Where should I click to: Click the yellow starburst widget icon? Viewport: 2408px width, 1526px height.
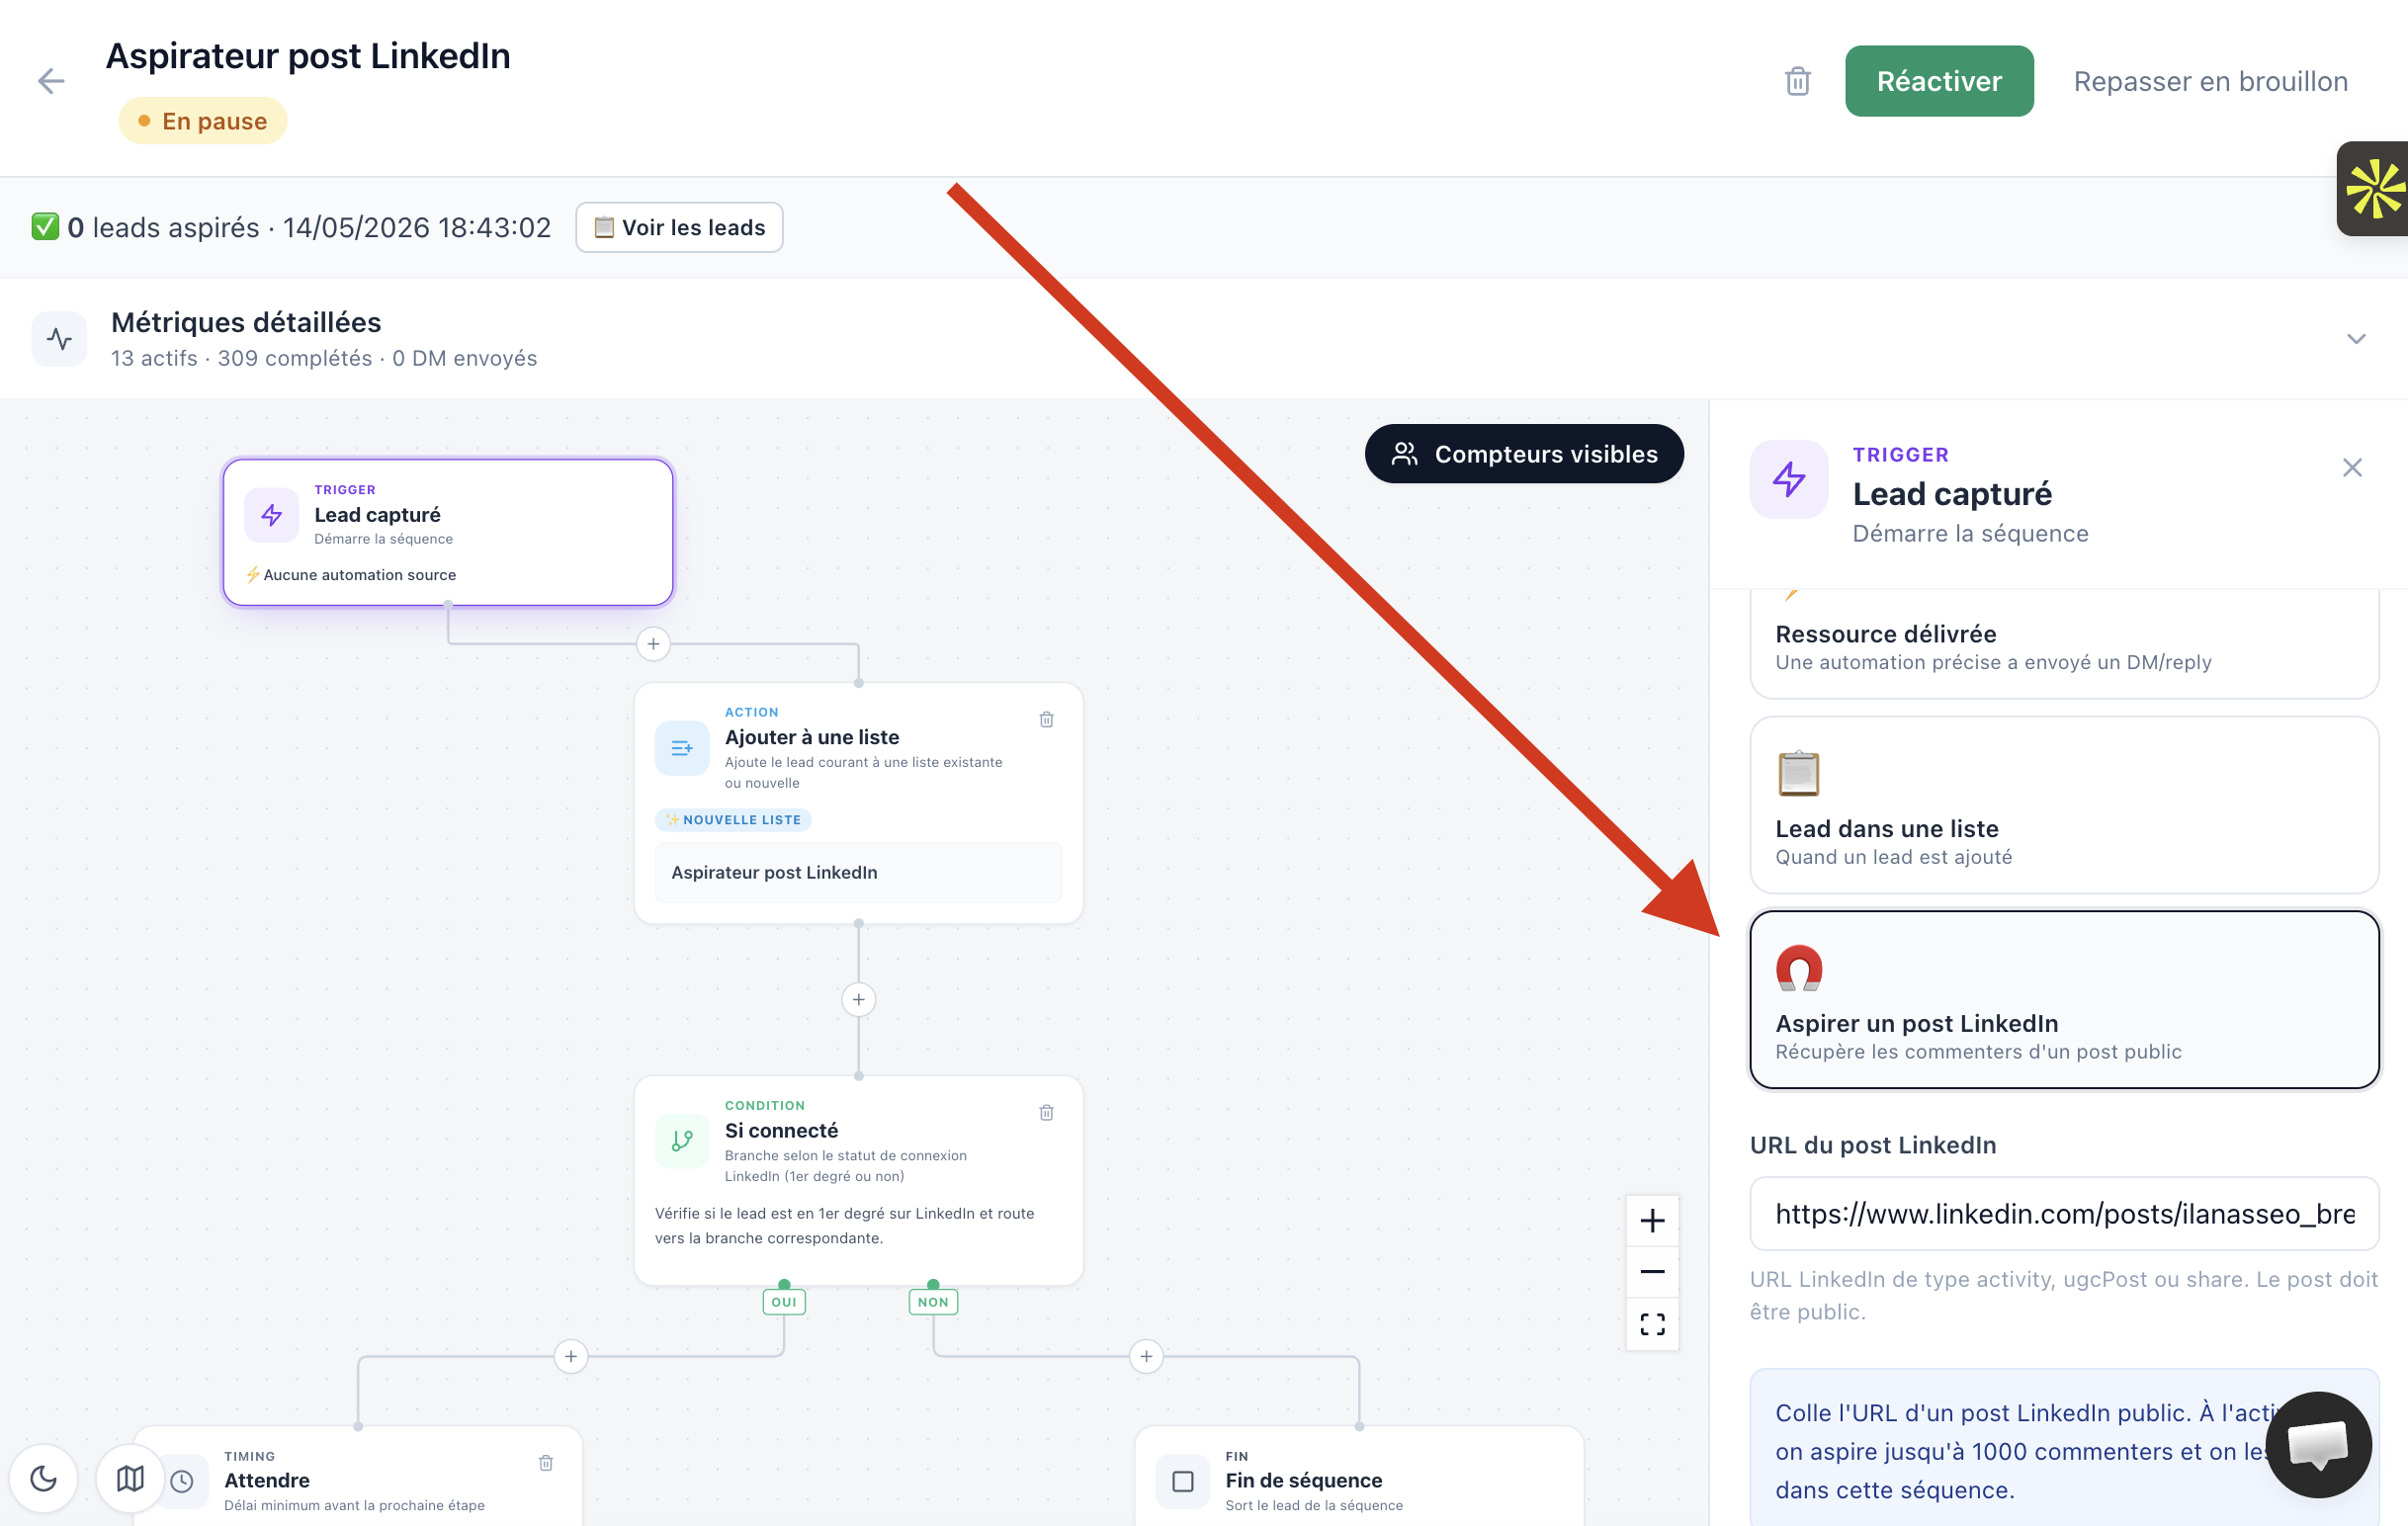(x=2374, y=189)
